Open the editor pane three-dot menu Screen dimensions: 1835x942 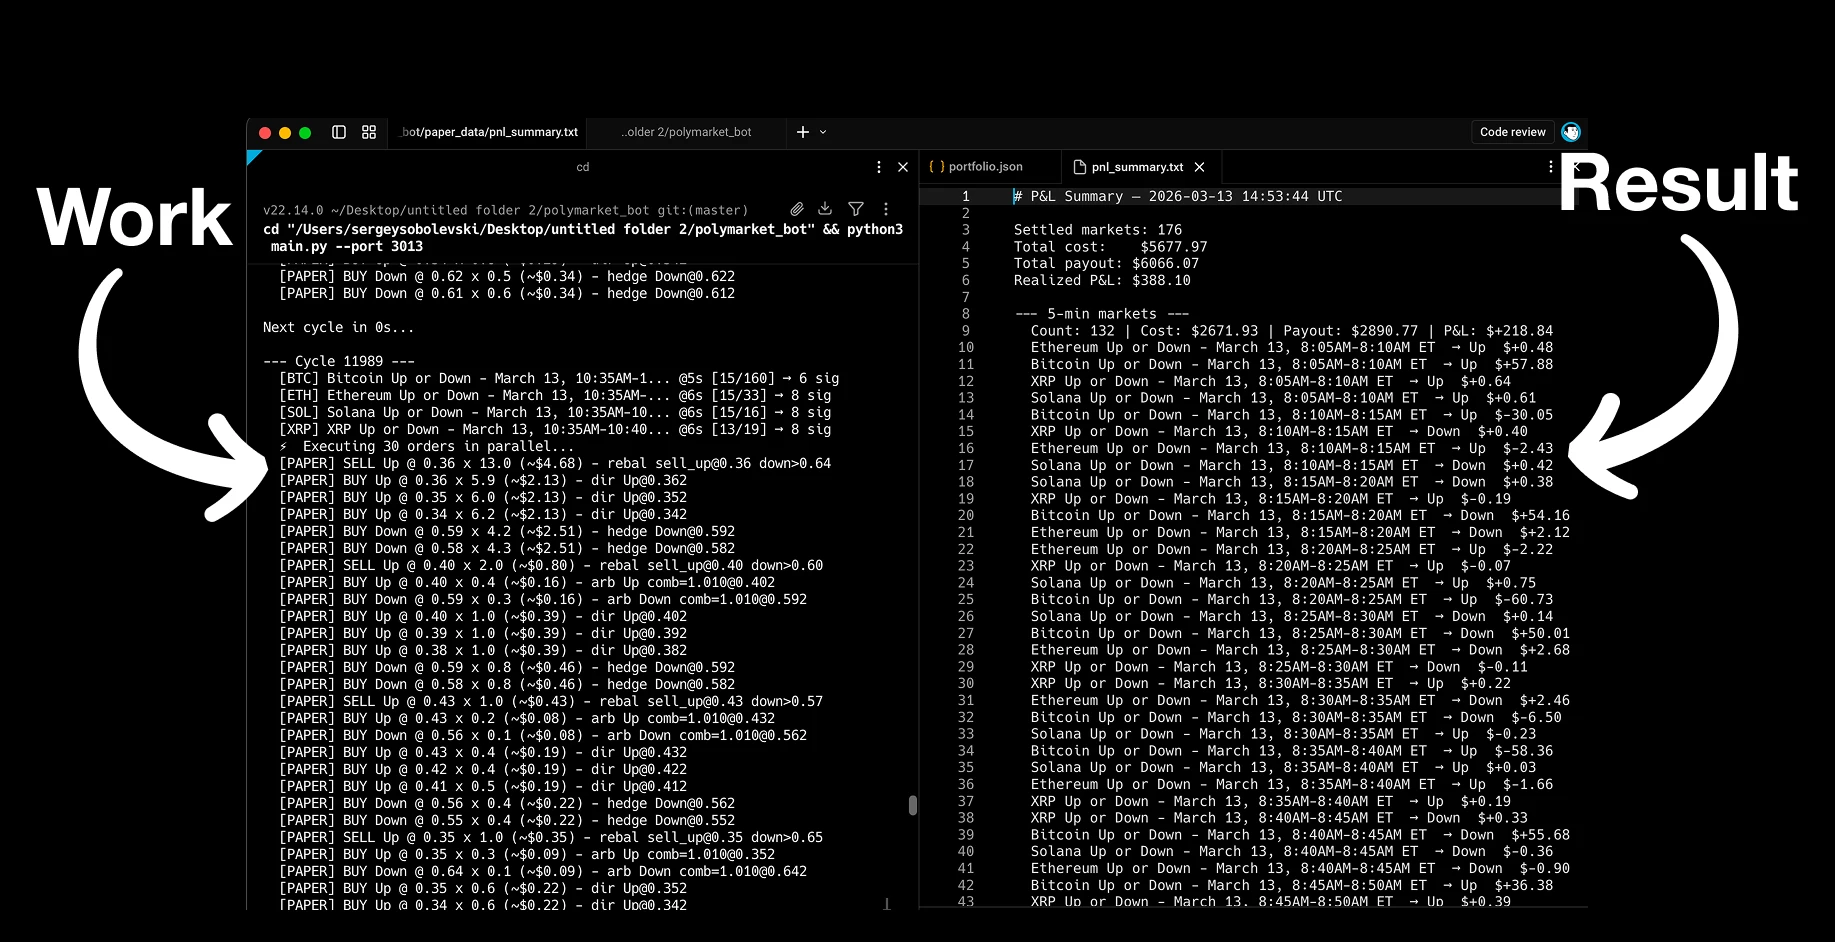point(1550,167)
